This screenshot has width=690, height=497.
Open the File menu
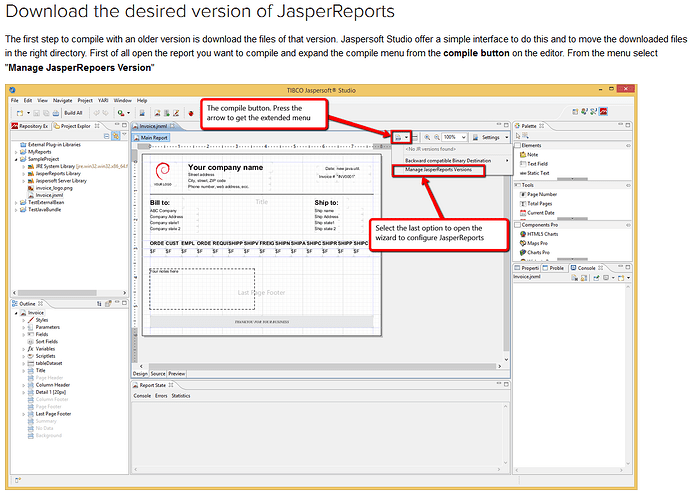pos(15,100)
